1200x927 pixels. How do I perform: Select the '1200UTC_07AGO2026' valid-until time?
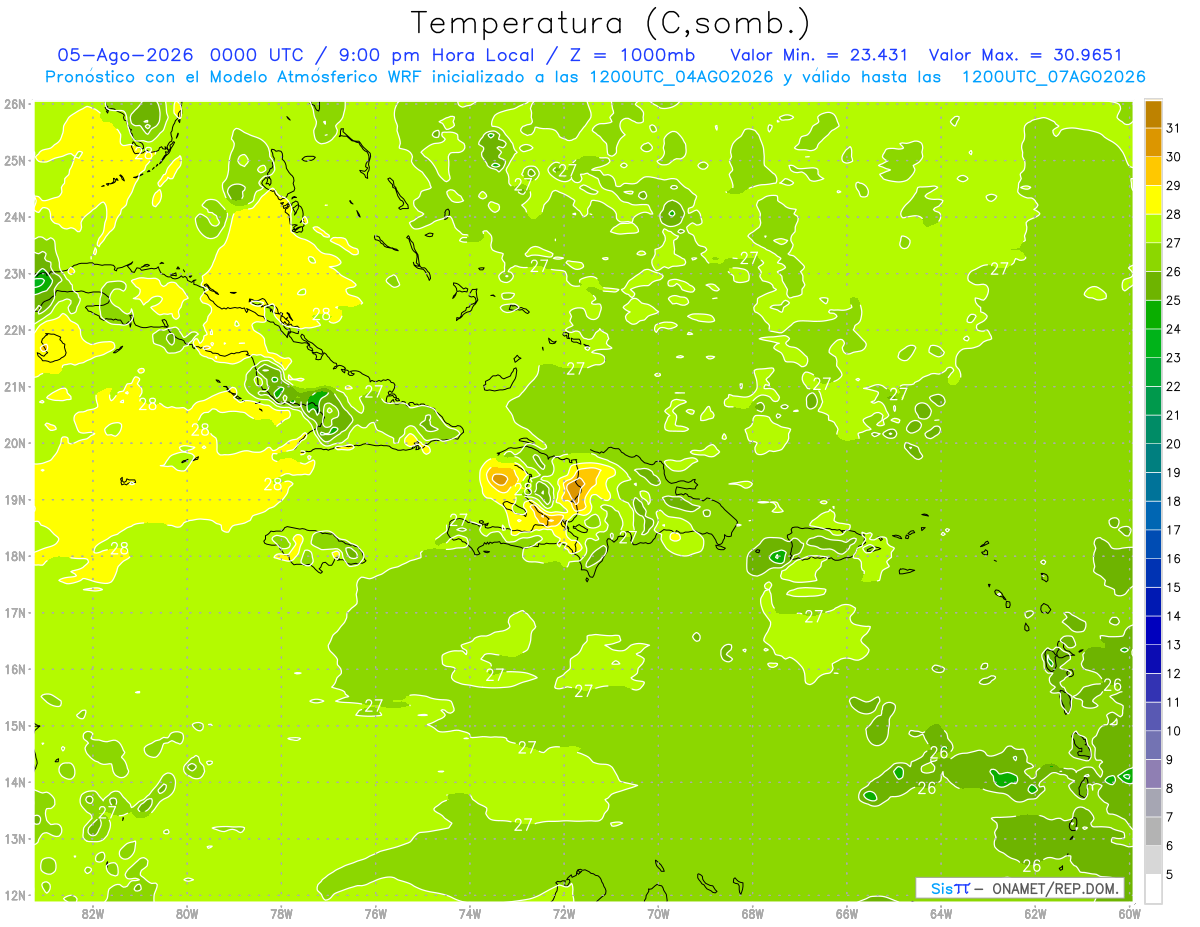(1053, 77)
